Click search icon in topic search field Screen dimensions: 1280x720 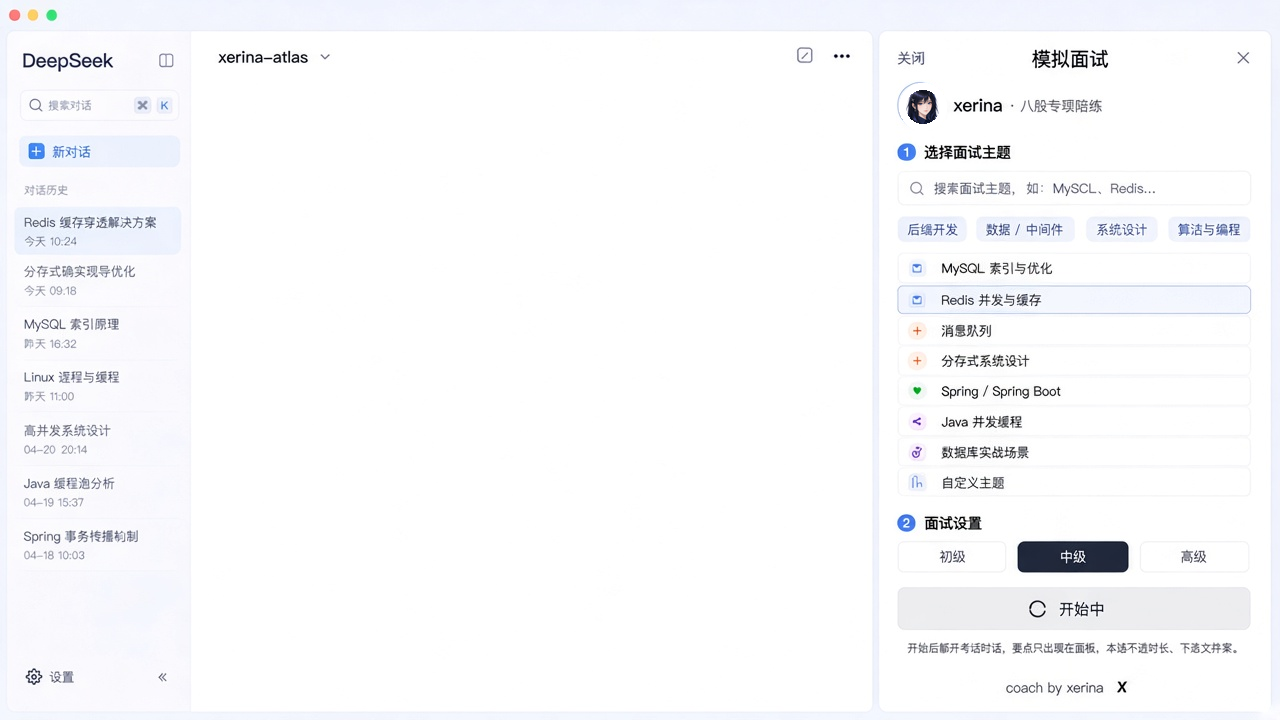coord(916,188)
